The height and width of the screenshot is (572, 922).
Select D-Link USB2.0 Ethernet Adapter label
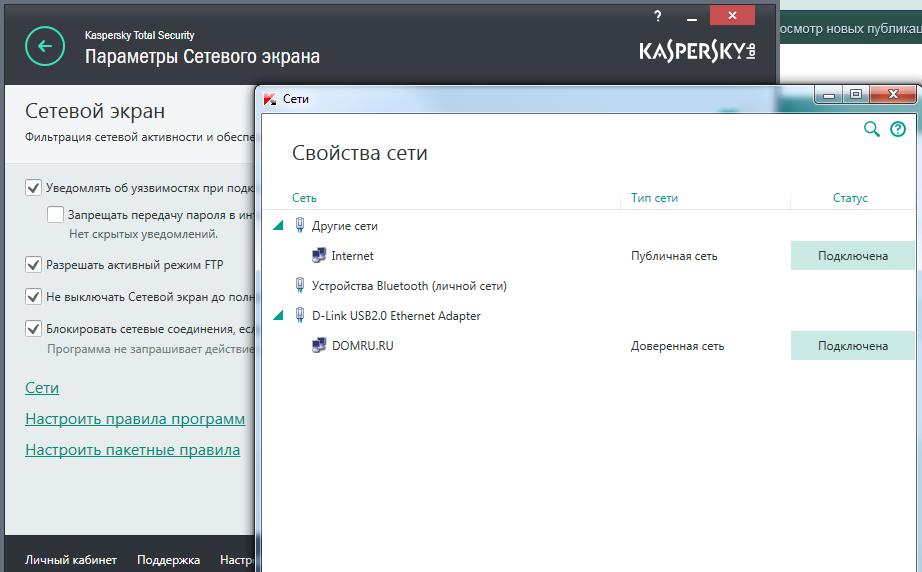396,316
